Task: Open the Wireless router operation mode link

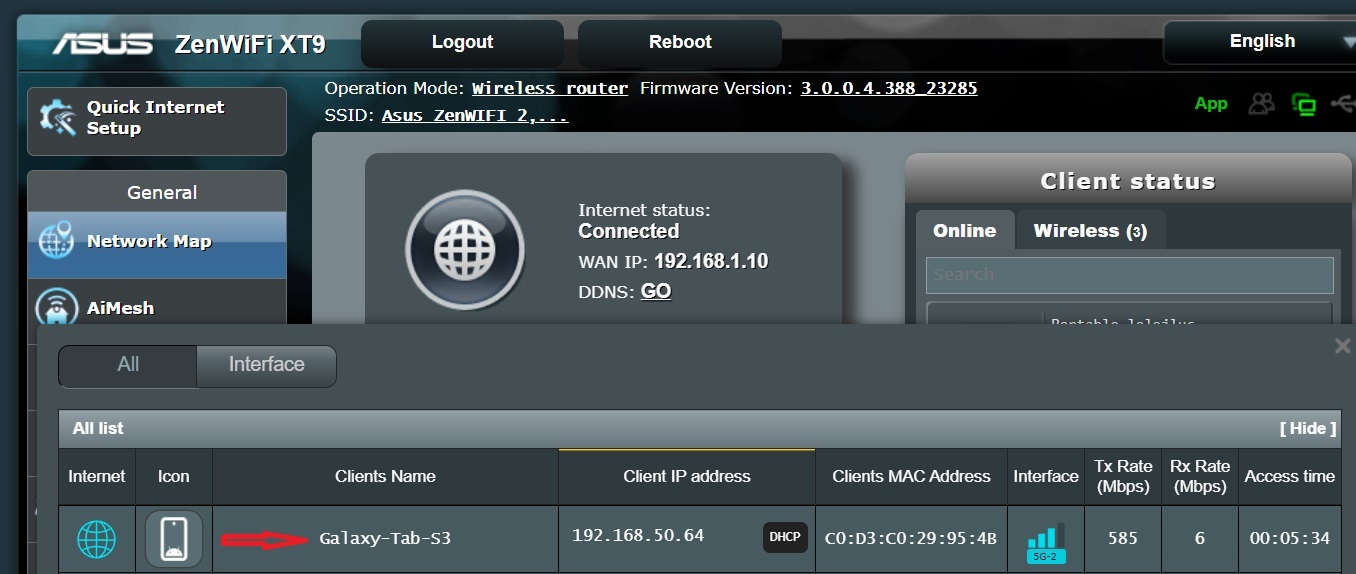Action: pyautogui.click(x=550, y=88)
